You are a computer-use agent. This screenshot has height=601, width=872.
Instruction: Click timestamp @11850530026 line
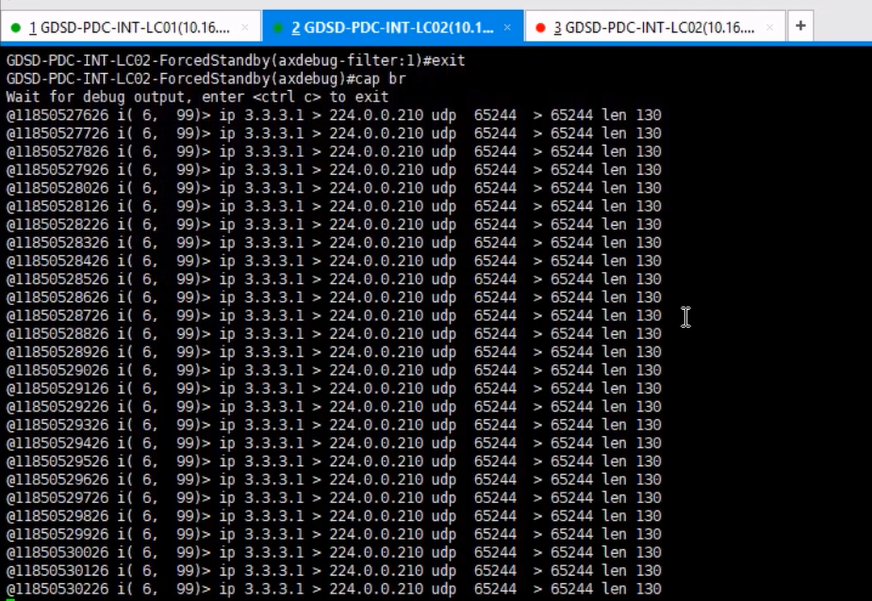(334, 553)
